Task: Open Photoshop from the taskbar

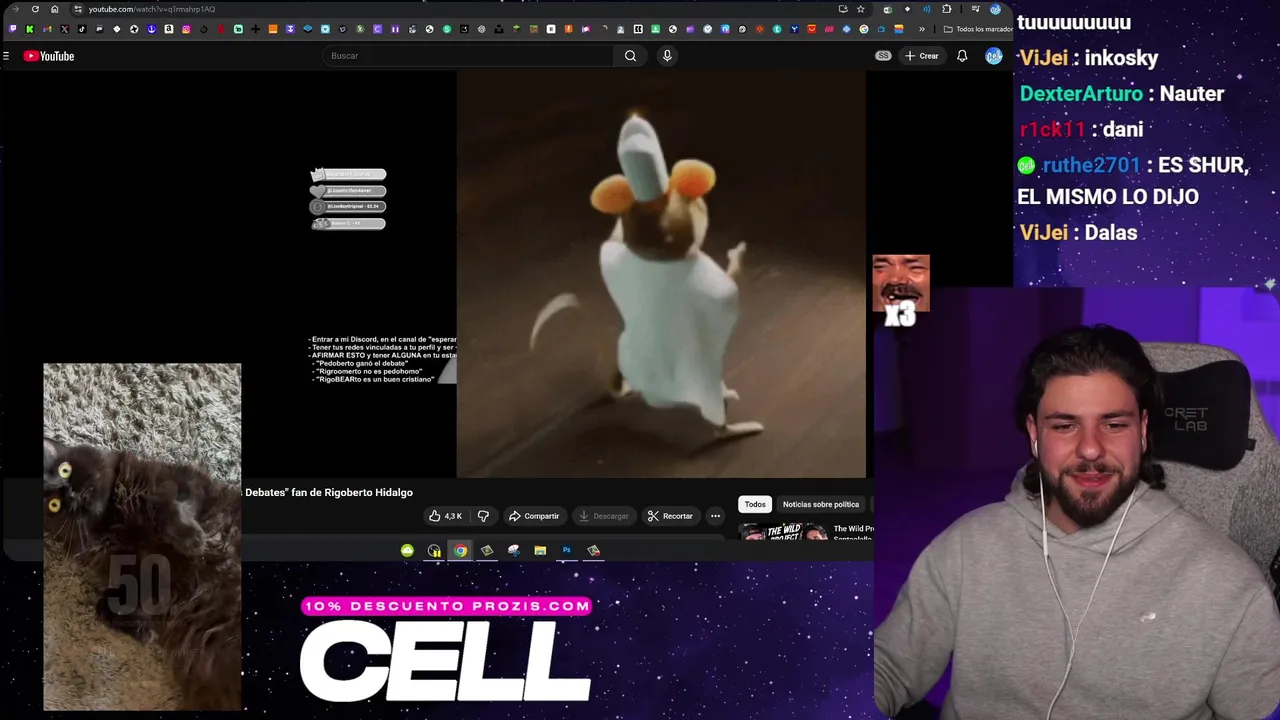Action: 566,550
